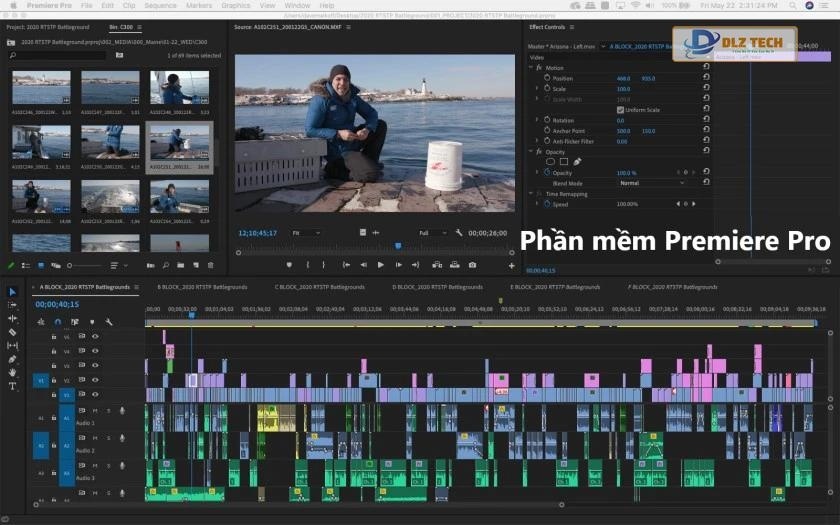Expand the Rotation property
The height and width of the screenshot is (525, 840).
(x=537, y=120)
